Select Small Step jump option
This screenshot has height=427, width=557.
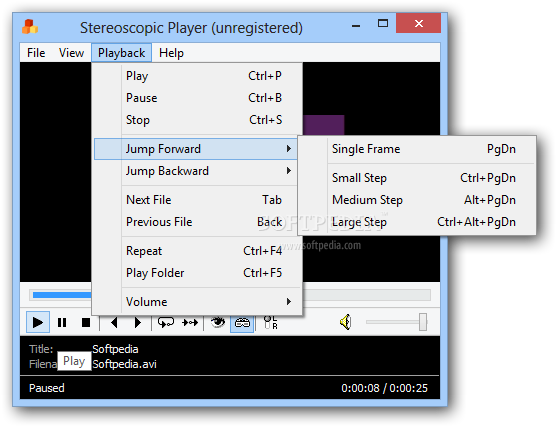[x=417, y=178]
